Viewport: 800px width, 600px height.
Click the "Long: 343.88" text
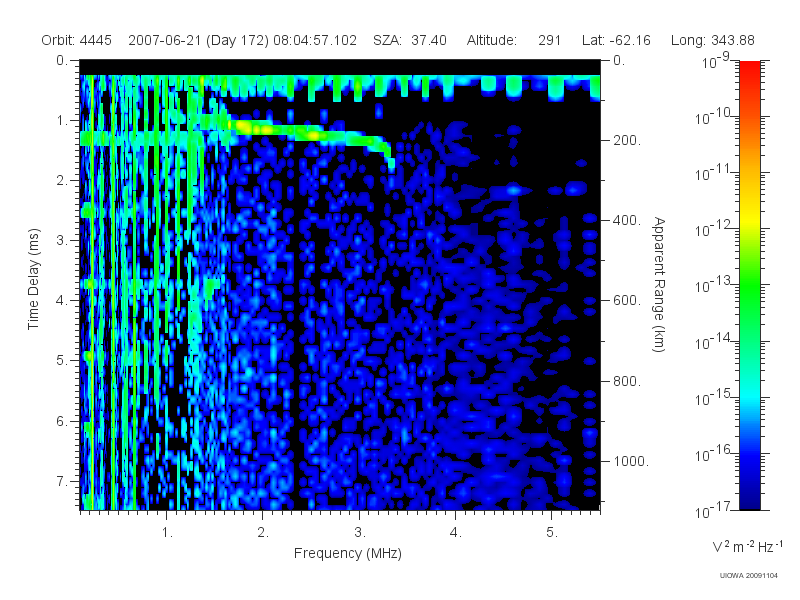tap(712, 40)
